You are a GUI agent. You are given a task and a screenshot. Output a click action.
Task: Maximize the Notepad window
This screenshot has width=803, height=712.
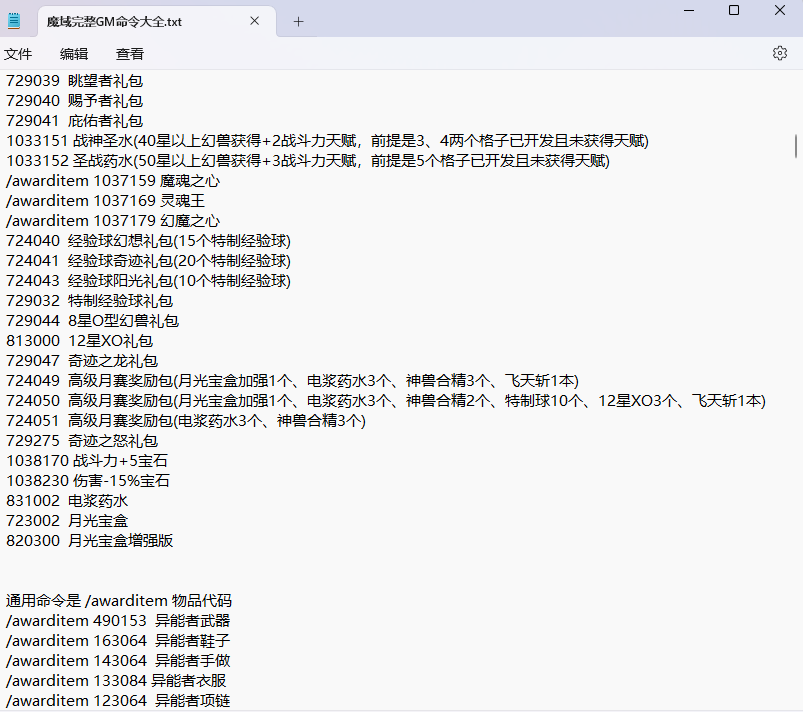(x=734, y=10)
